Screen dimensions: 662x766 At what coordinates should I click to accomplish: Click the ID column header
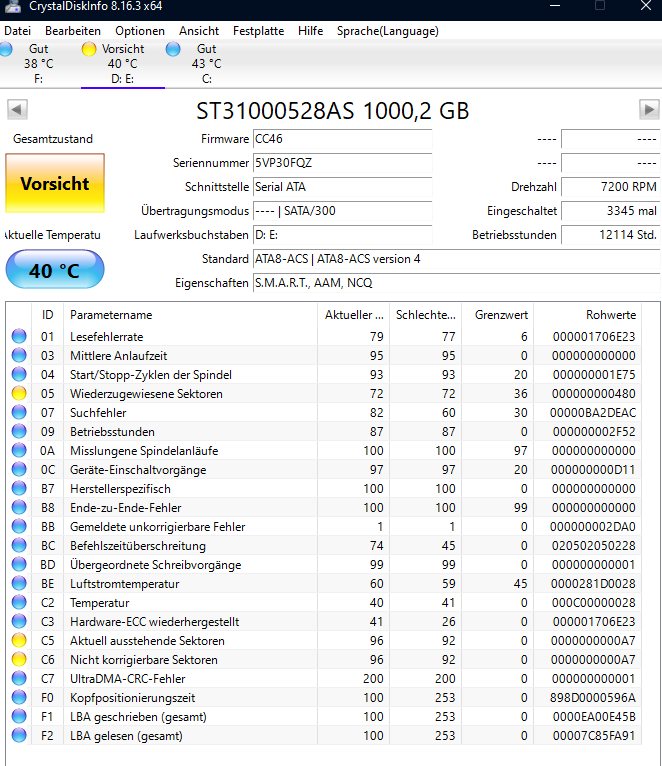[47, 315]
